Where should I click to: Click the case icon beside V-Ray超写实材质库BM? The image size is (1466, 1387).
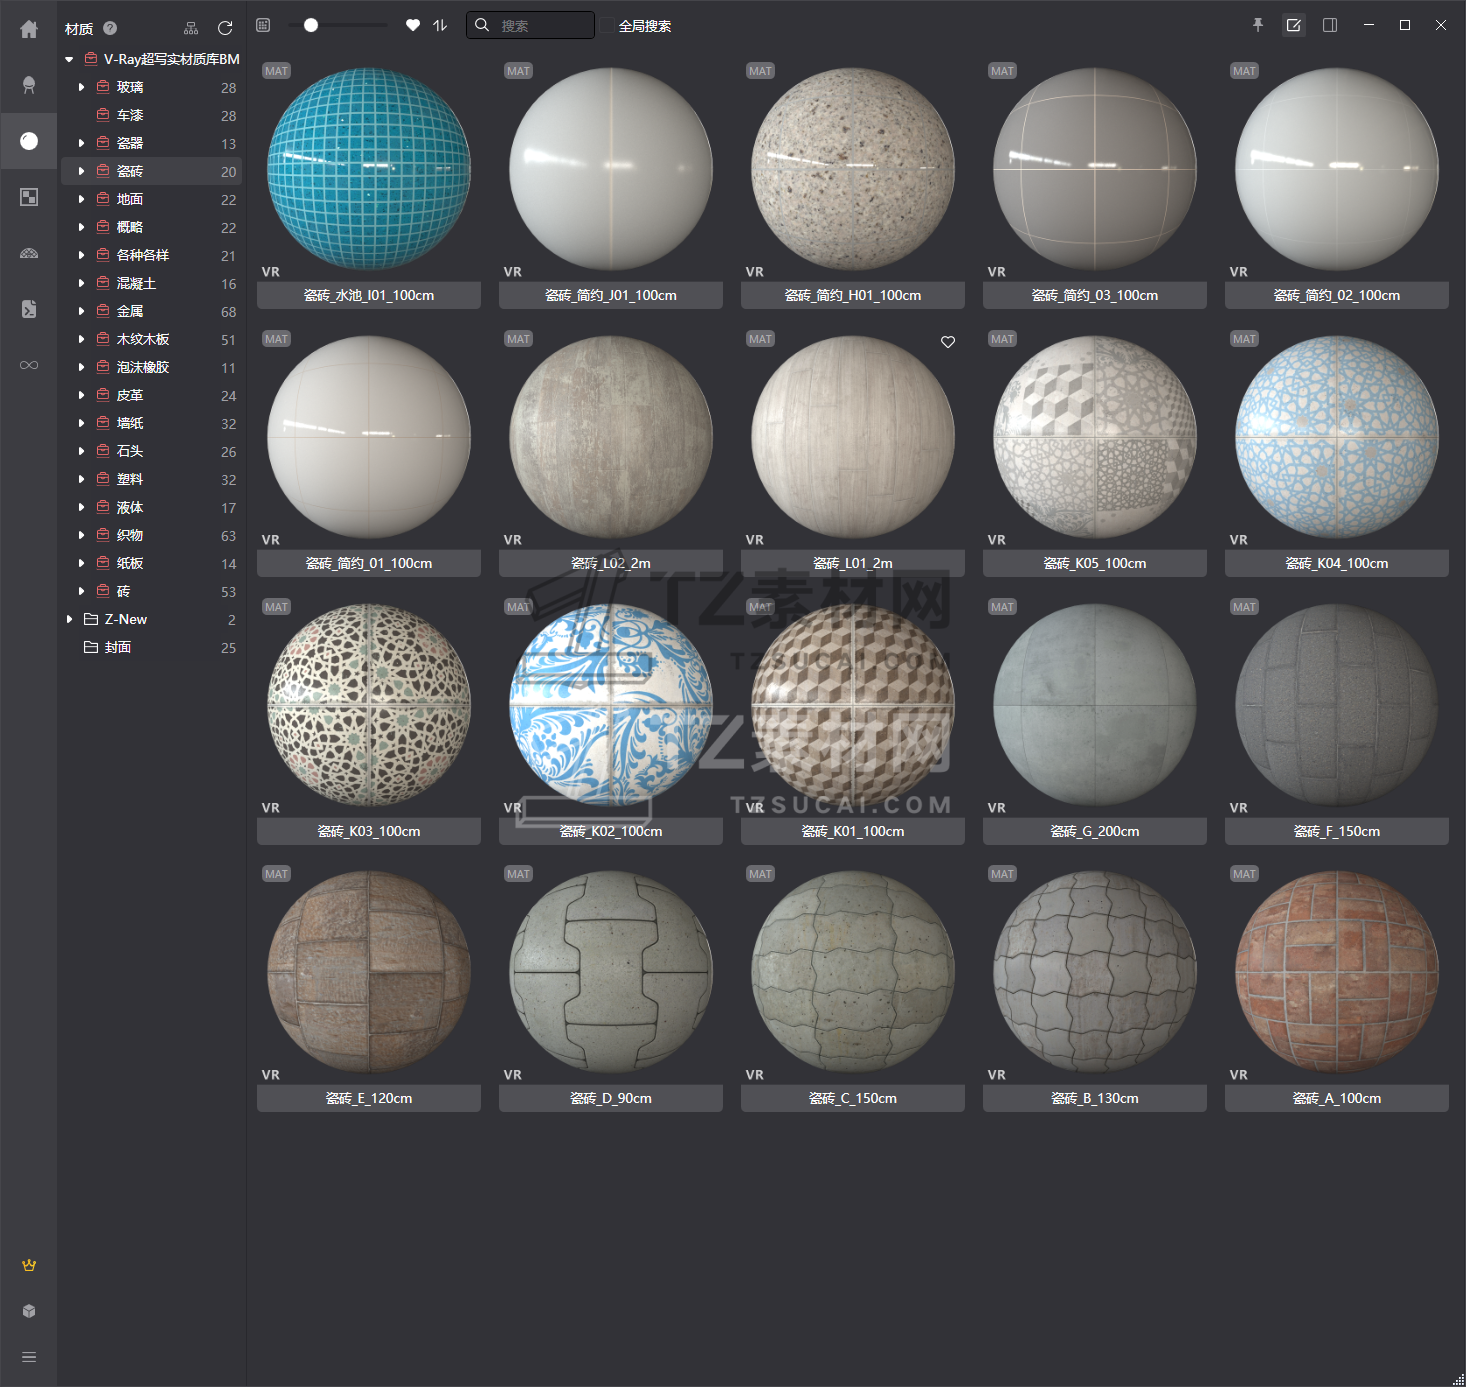(x=90, y=59)
